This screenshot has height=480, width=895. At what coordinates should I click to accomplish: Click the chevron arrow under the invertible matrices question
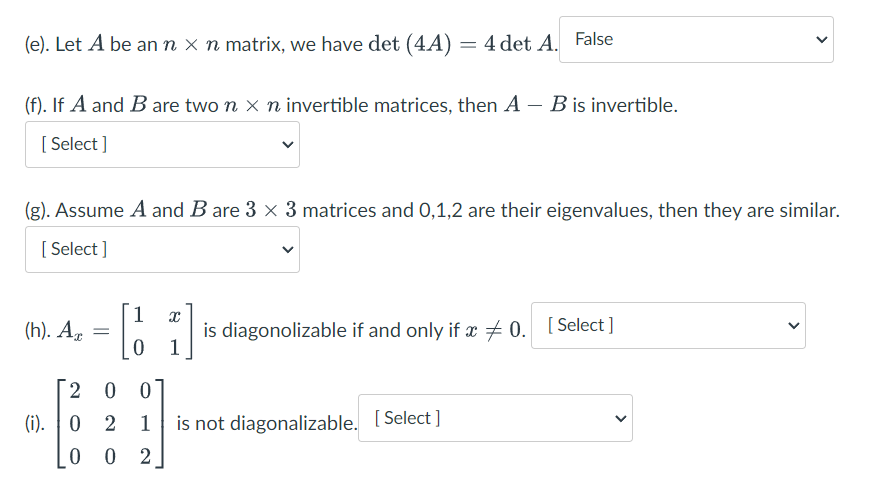tap(287, 144)
